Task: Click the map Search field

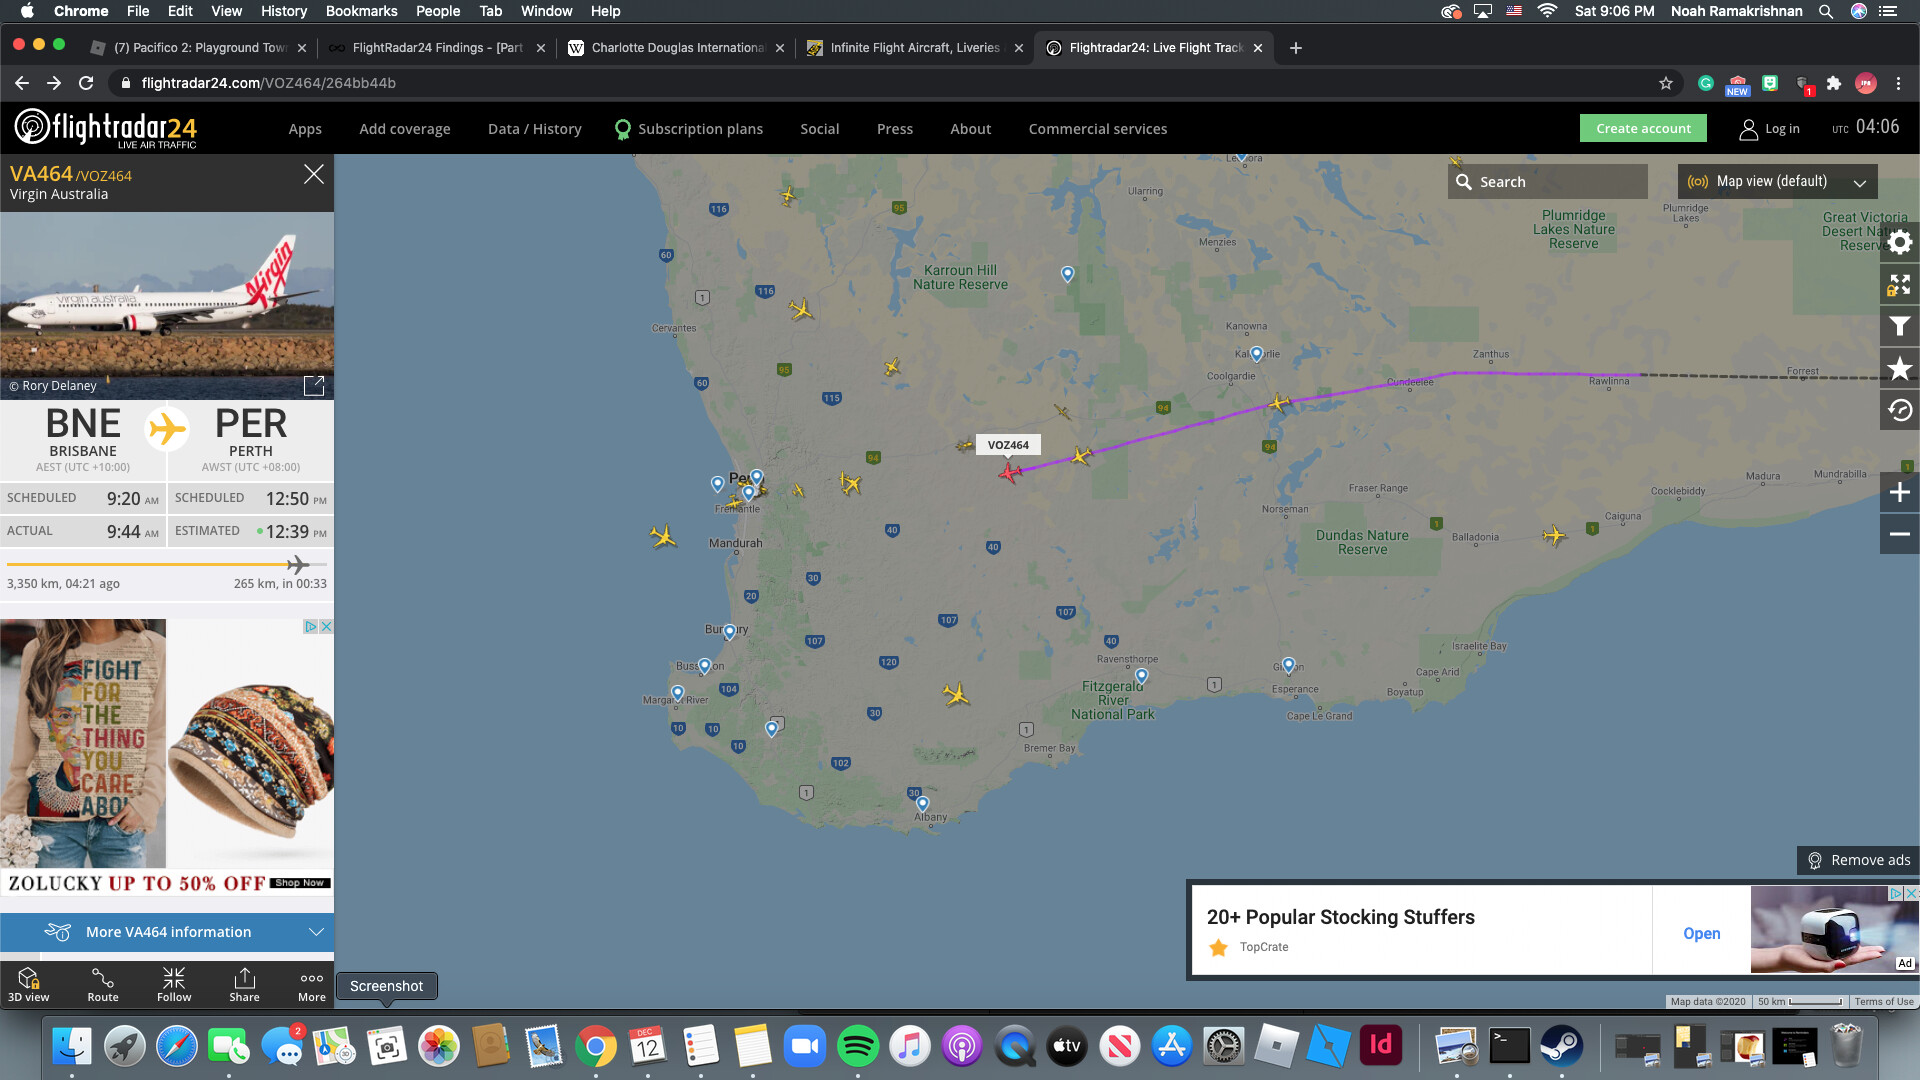Action: click(1547, 182)
